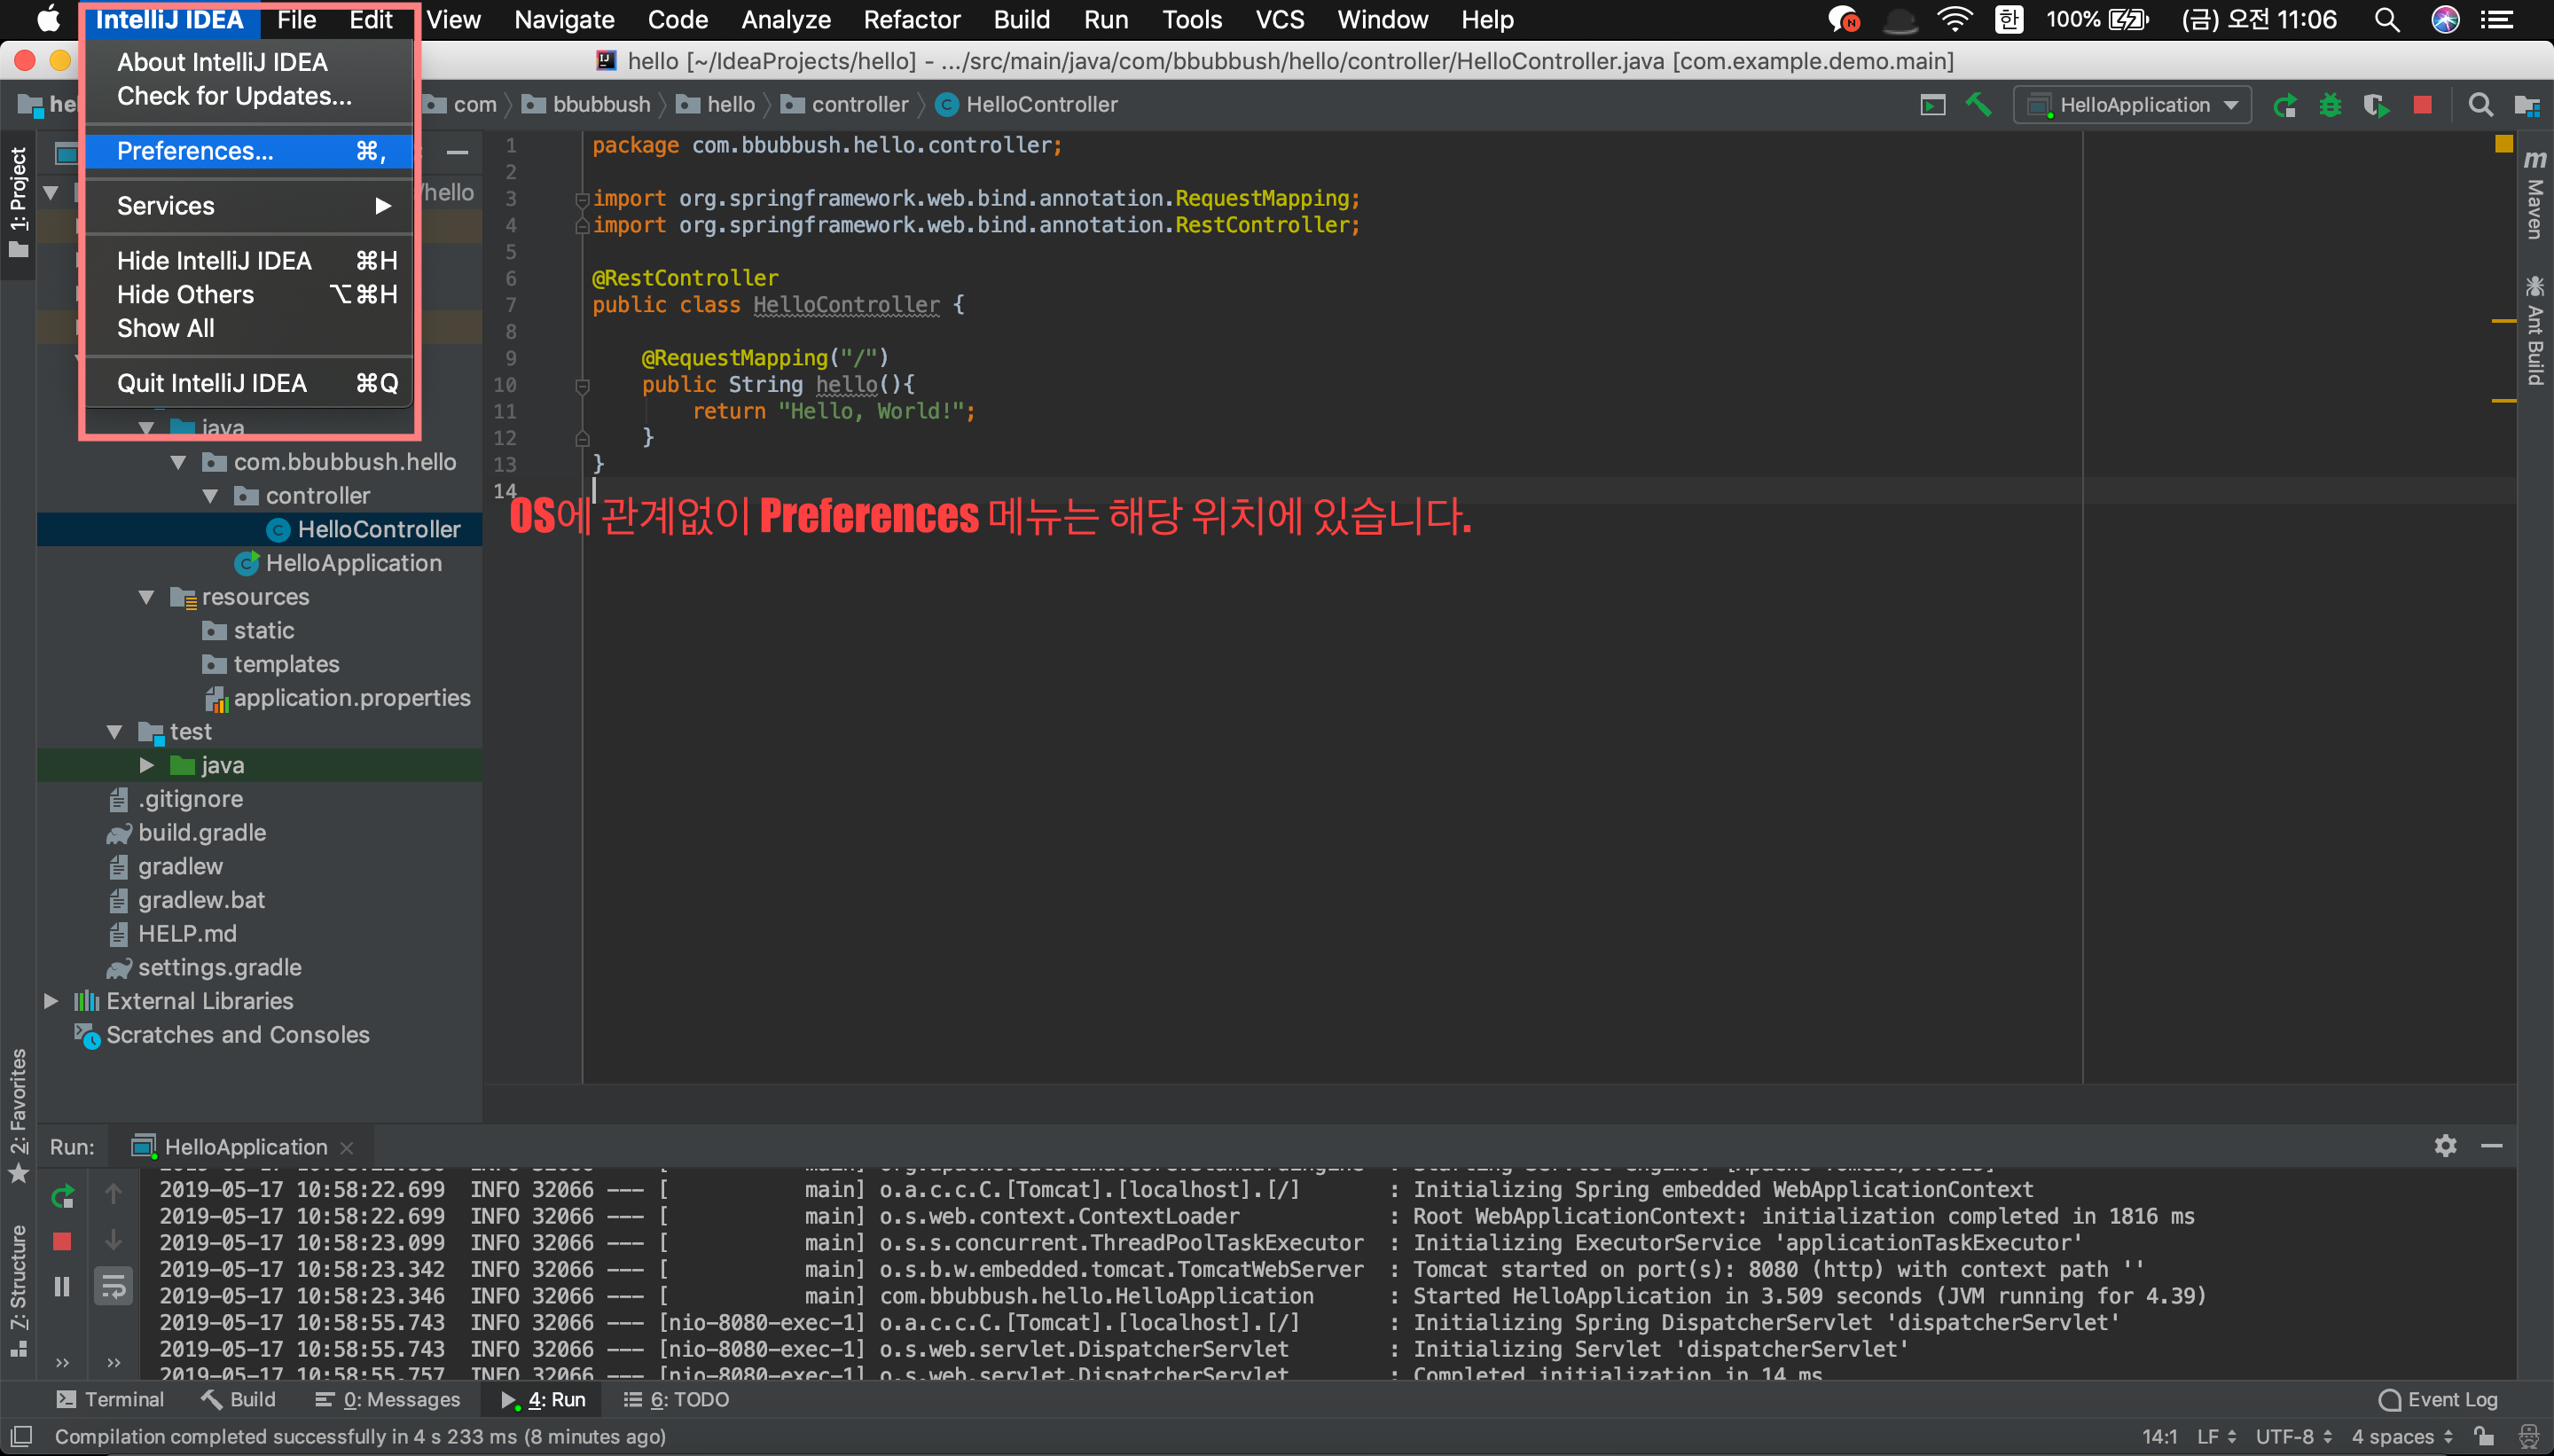The image size is (2554, 1456).
Task: Stop the app with the red square toolbar icon
Action: (x=2420, y=104)
